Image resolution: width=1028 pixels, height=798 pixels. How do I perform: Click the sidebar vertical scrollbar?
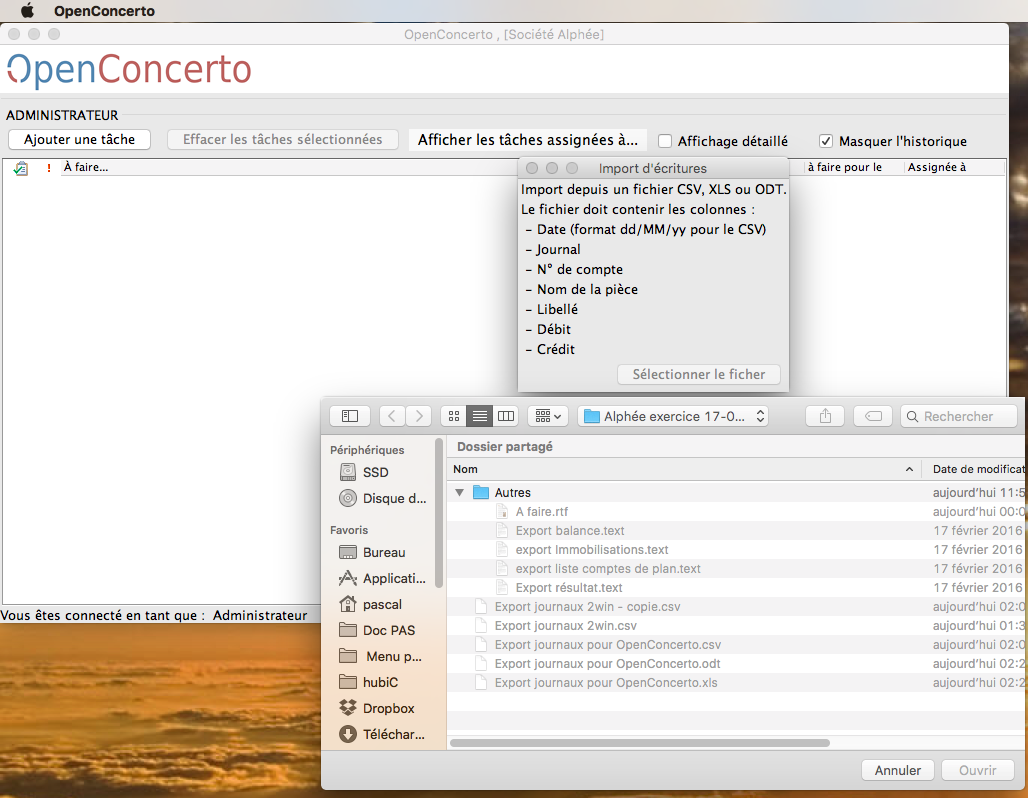[x=439, y=514]
